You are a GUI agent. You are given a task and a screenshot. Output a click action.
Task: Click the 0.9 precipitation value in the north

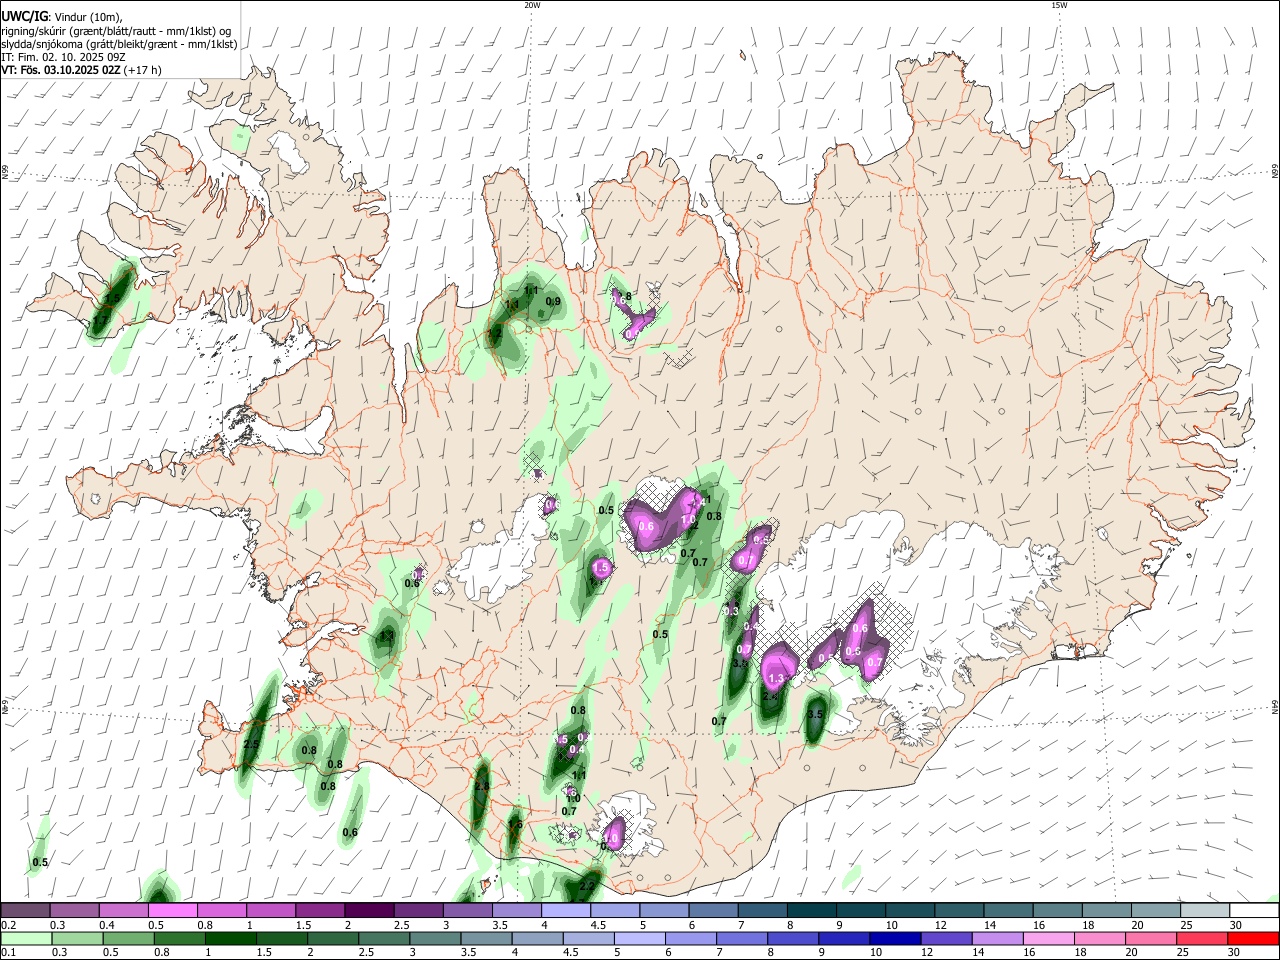(553, 301)
